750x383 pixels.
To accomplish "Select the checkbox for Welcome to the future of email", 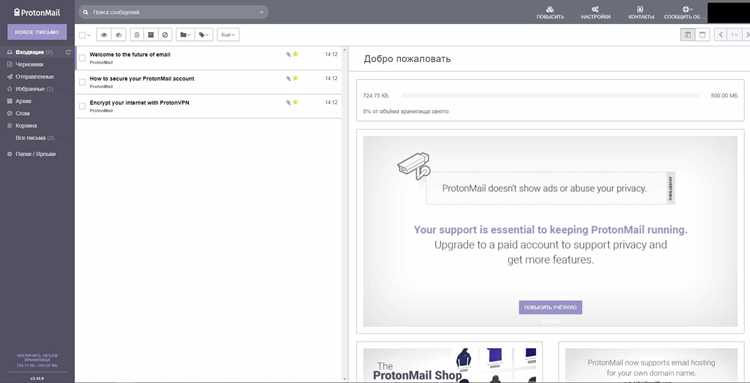I will click(82, 58).
